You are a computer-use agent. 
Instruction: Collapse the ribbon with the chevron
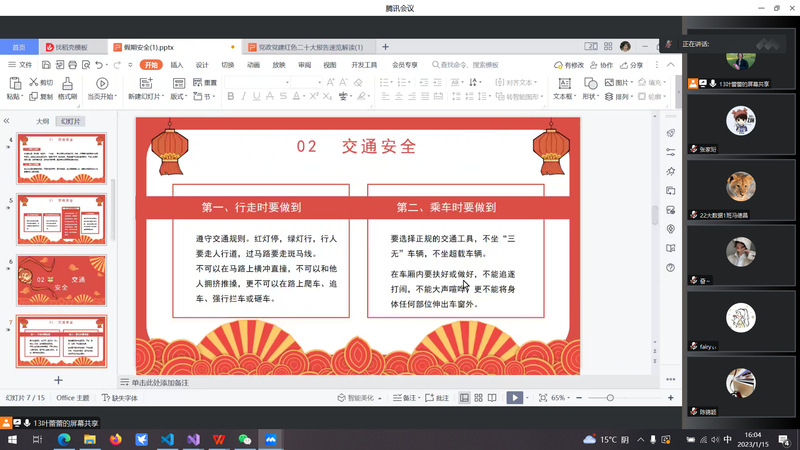[x=671, y=65]
